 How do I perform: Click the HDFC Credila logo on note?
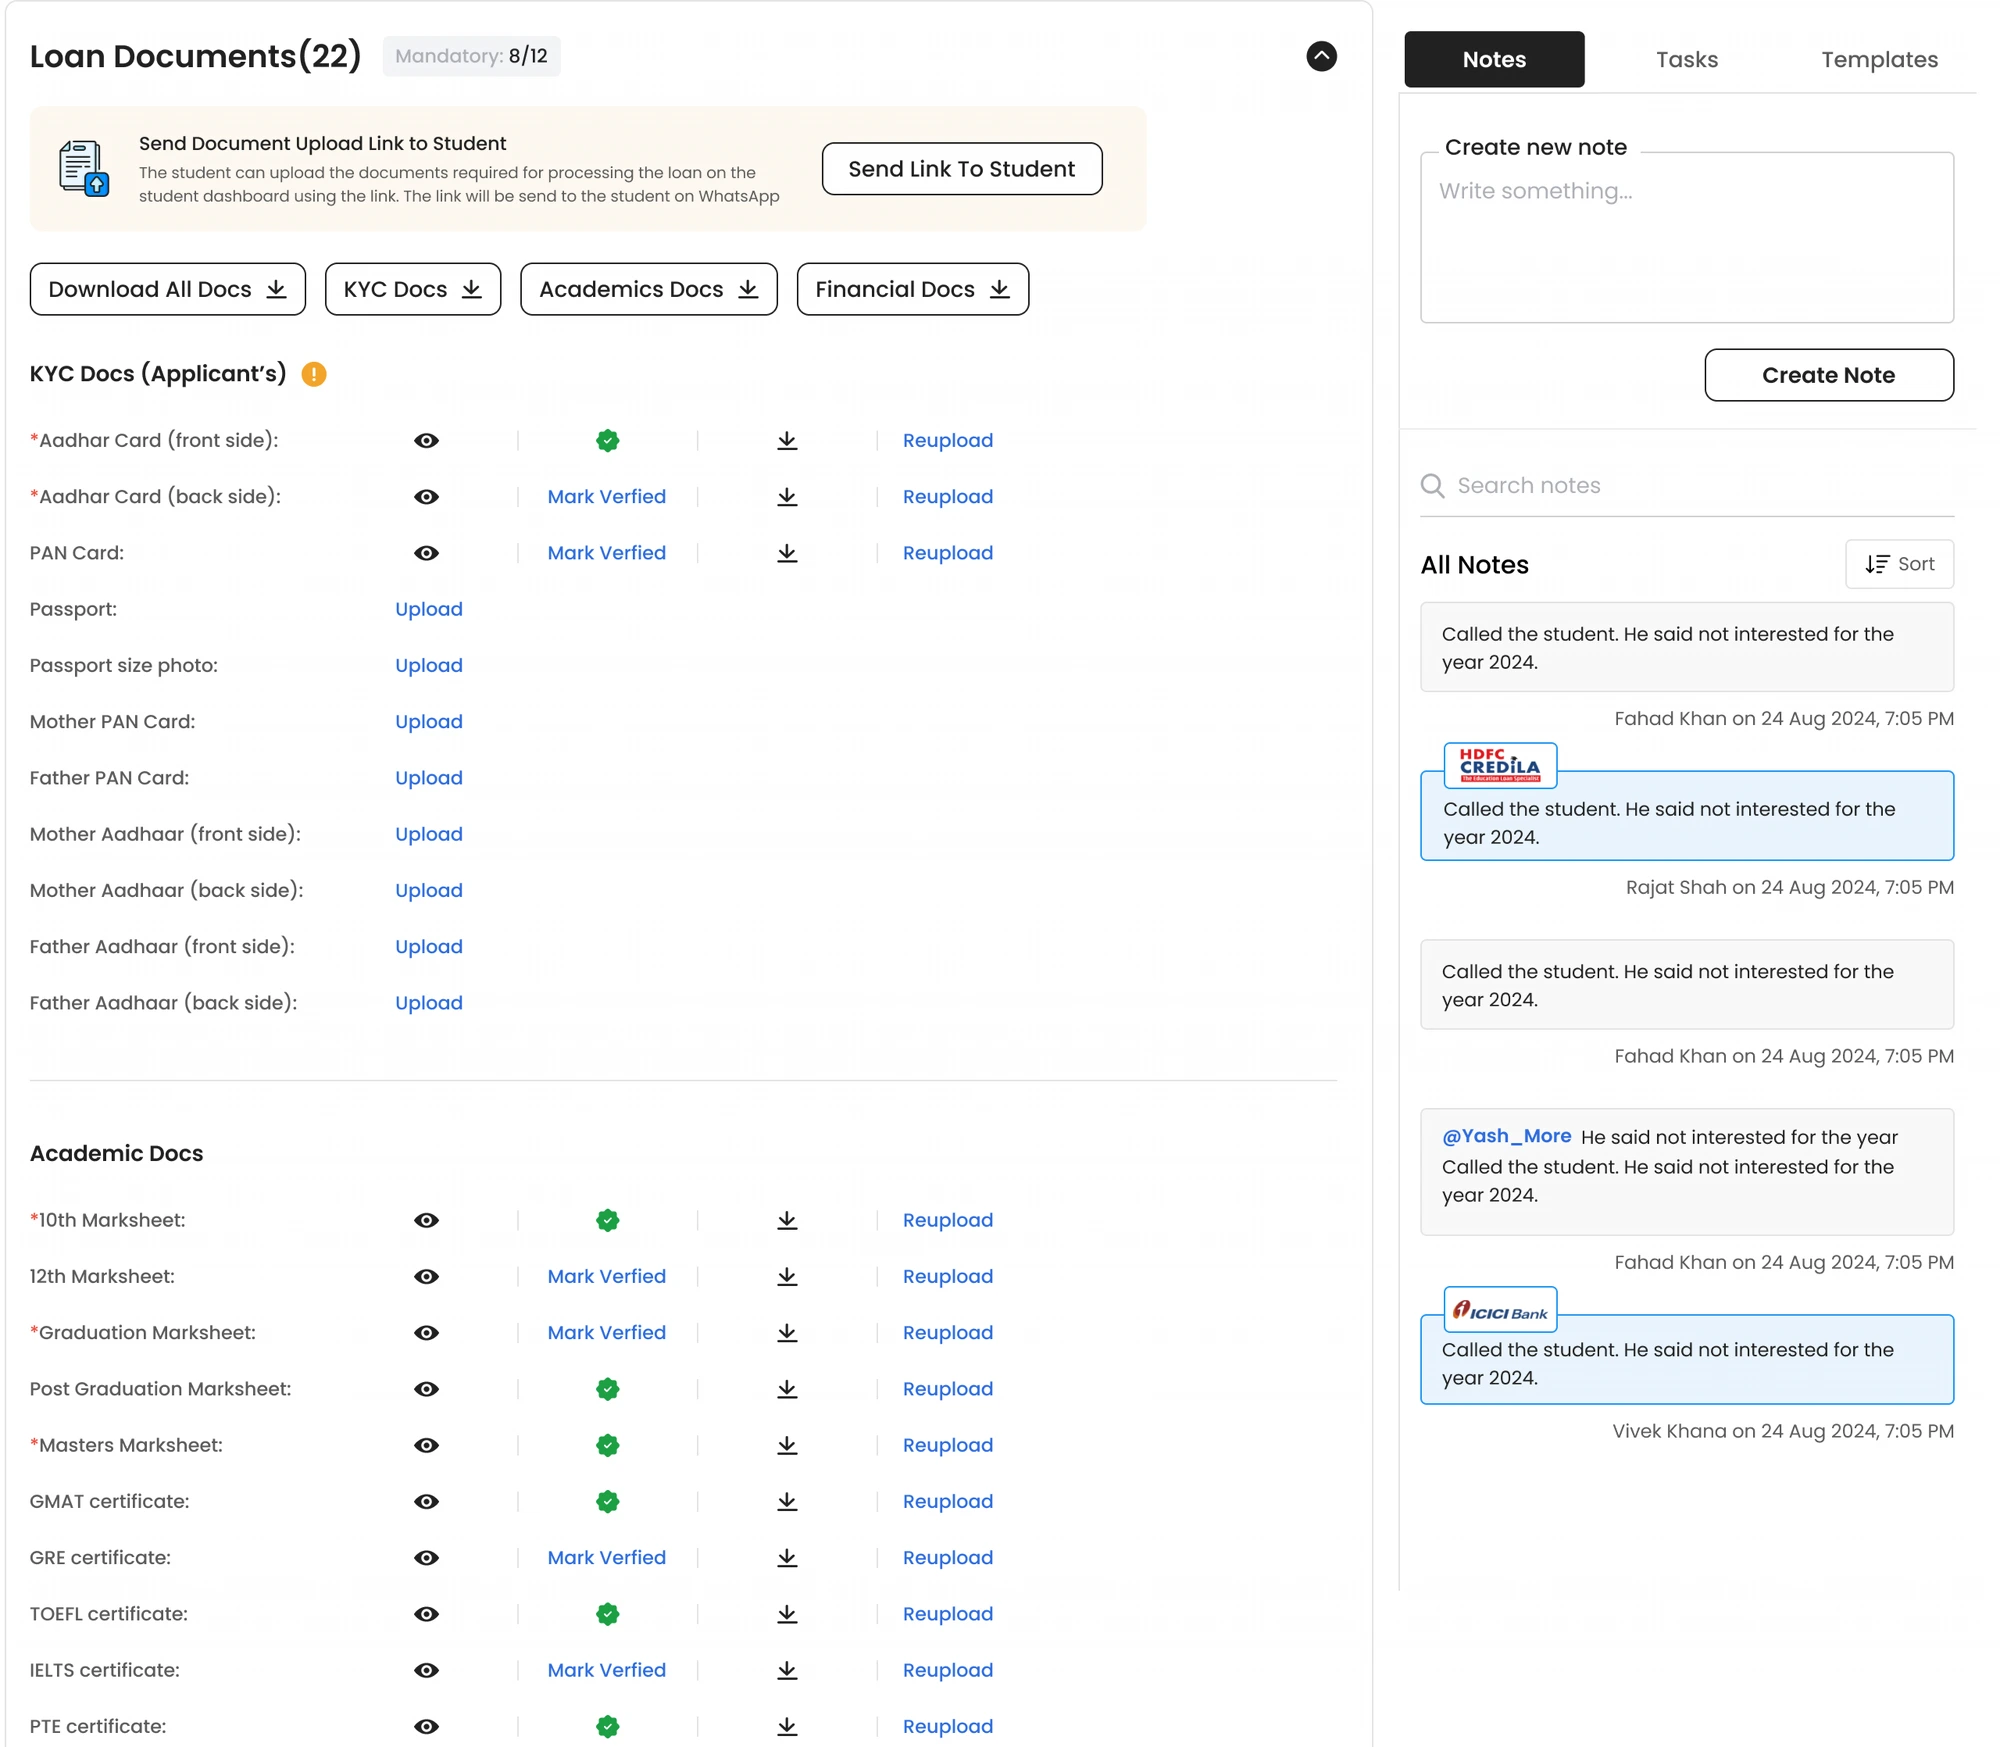(1500, 765)
